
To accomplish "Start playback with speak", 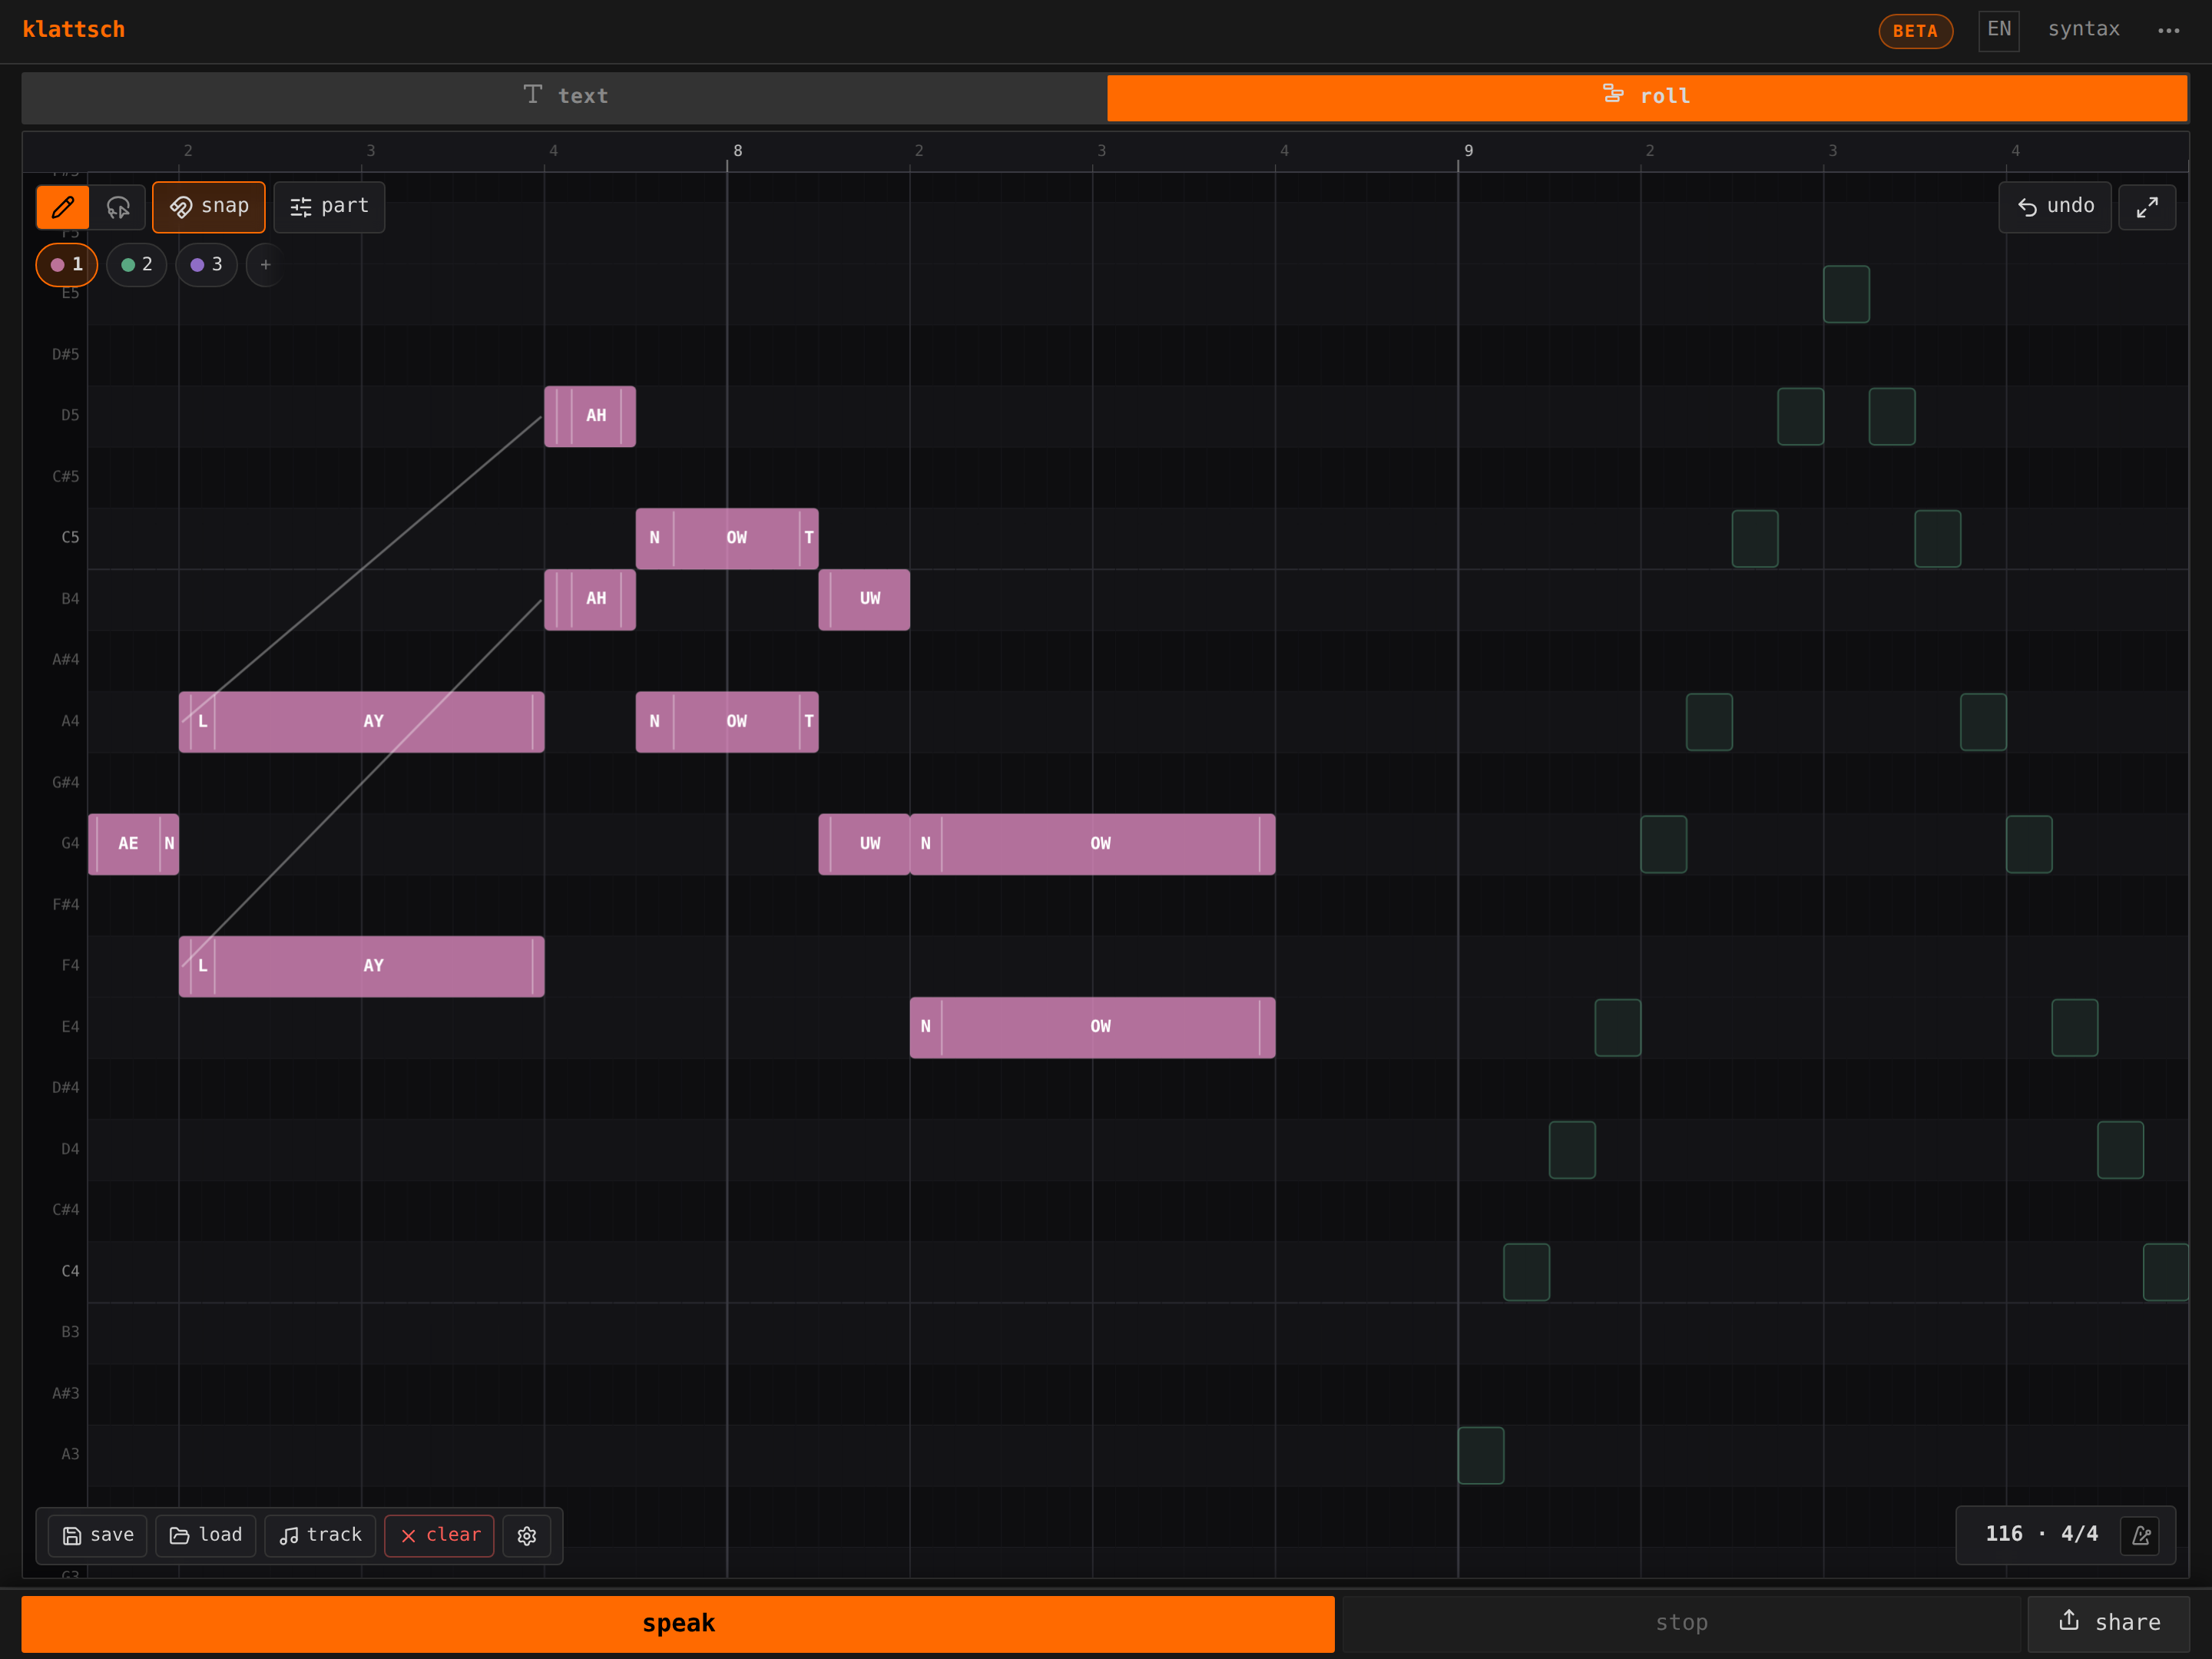I will point(678,1623).
